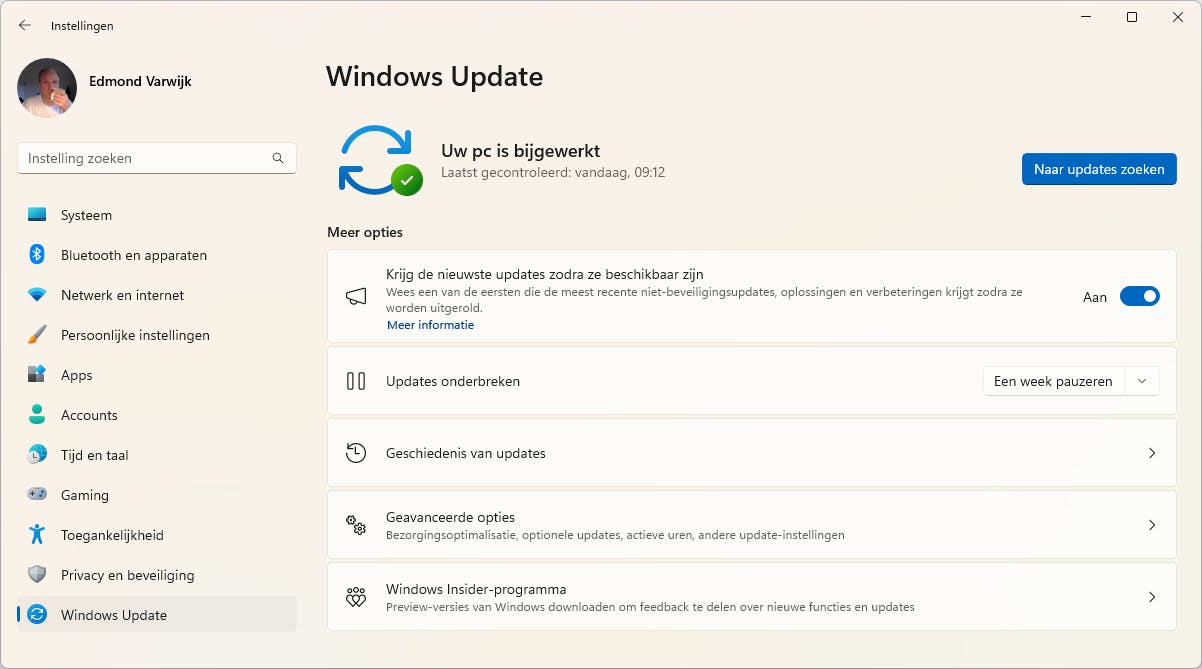Click the clock globe icon
The height and width of the screenshot is (669, 1202).
[37, 455]
